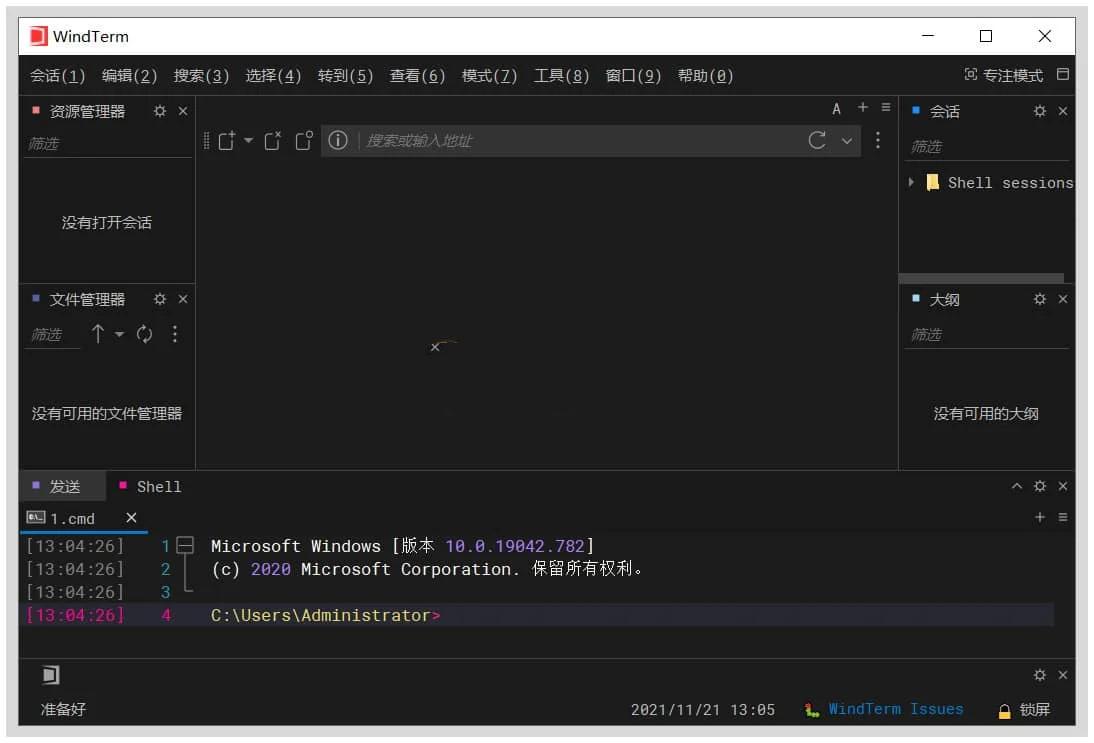
Task: Open the 会话(1) menu
Action: (x=58, y=76)
